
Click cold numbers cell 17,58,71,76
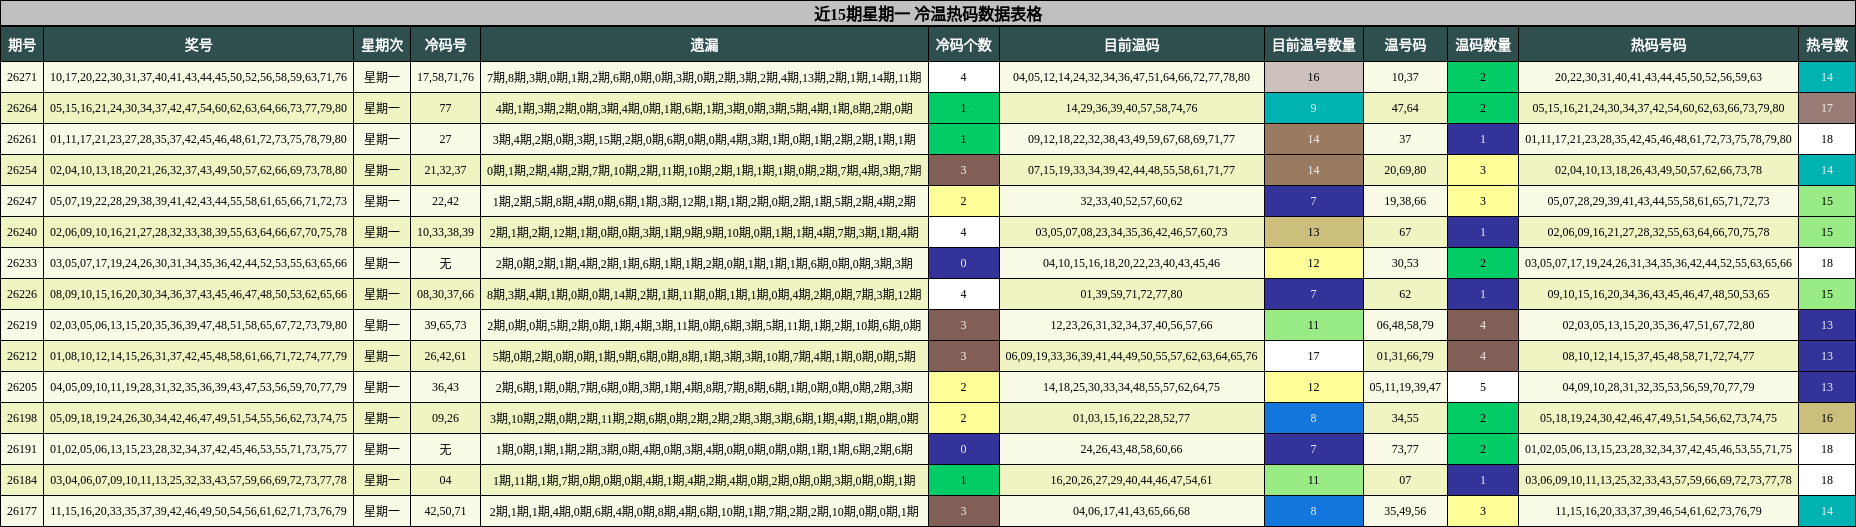445,77
